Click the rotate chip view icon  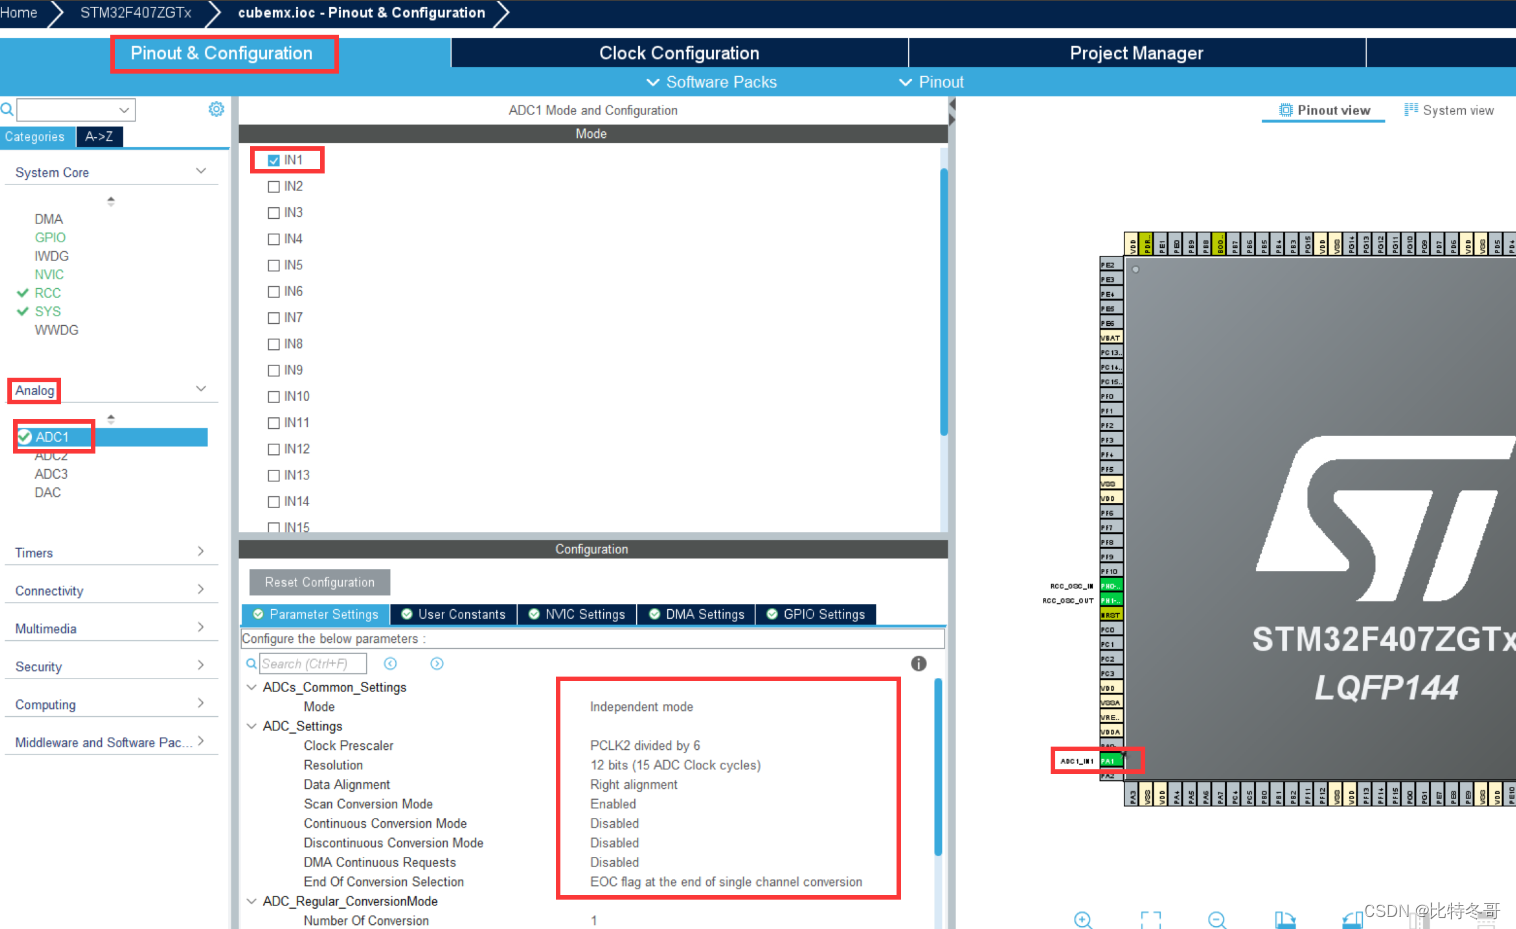point(1285,920)
